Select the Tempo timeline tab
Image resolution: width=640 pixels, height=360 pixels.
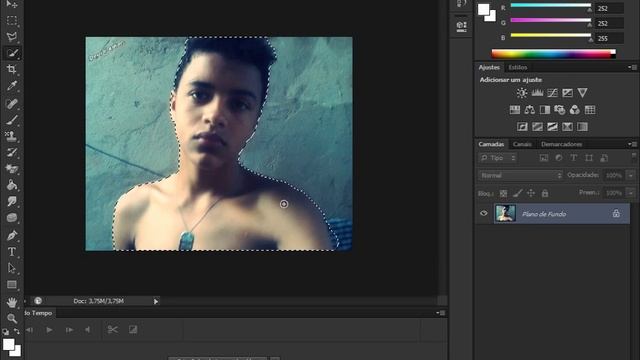(x=40, y=313)
